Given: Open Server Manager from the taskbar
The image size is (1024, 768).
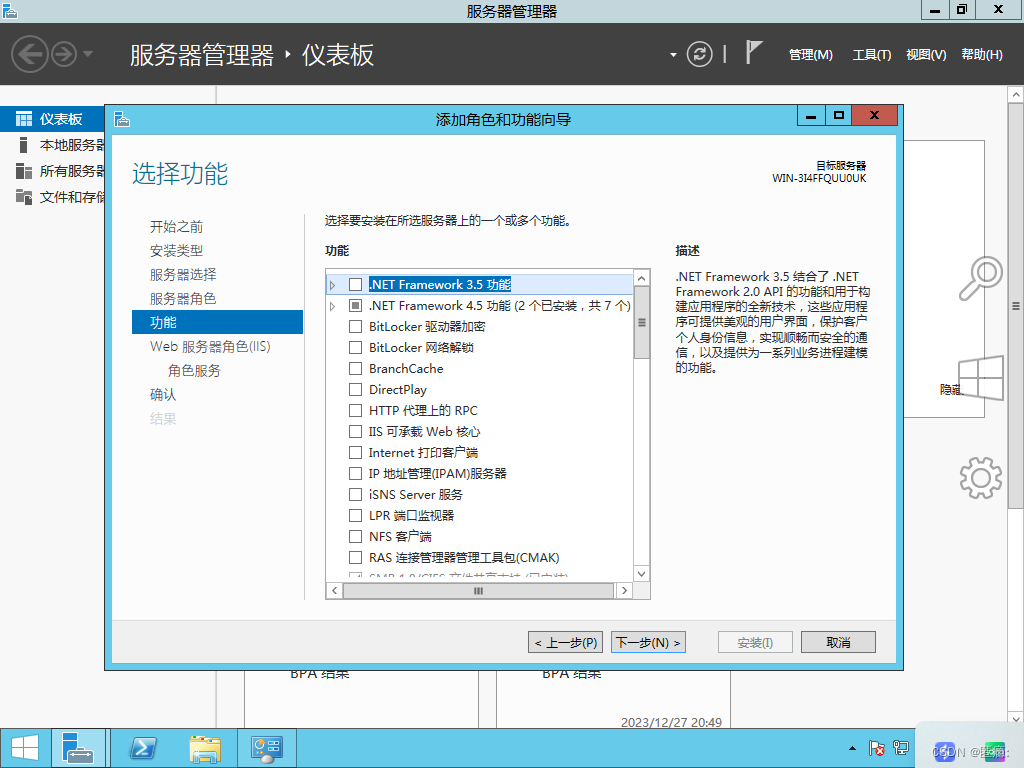Looking at the screenshot, I should 78,748.
